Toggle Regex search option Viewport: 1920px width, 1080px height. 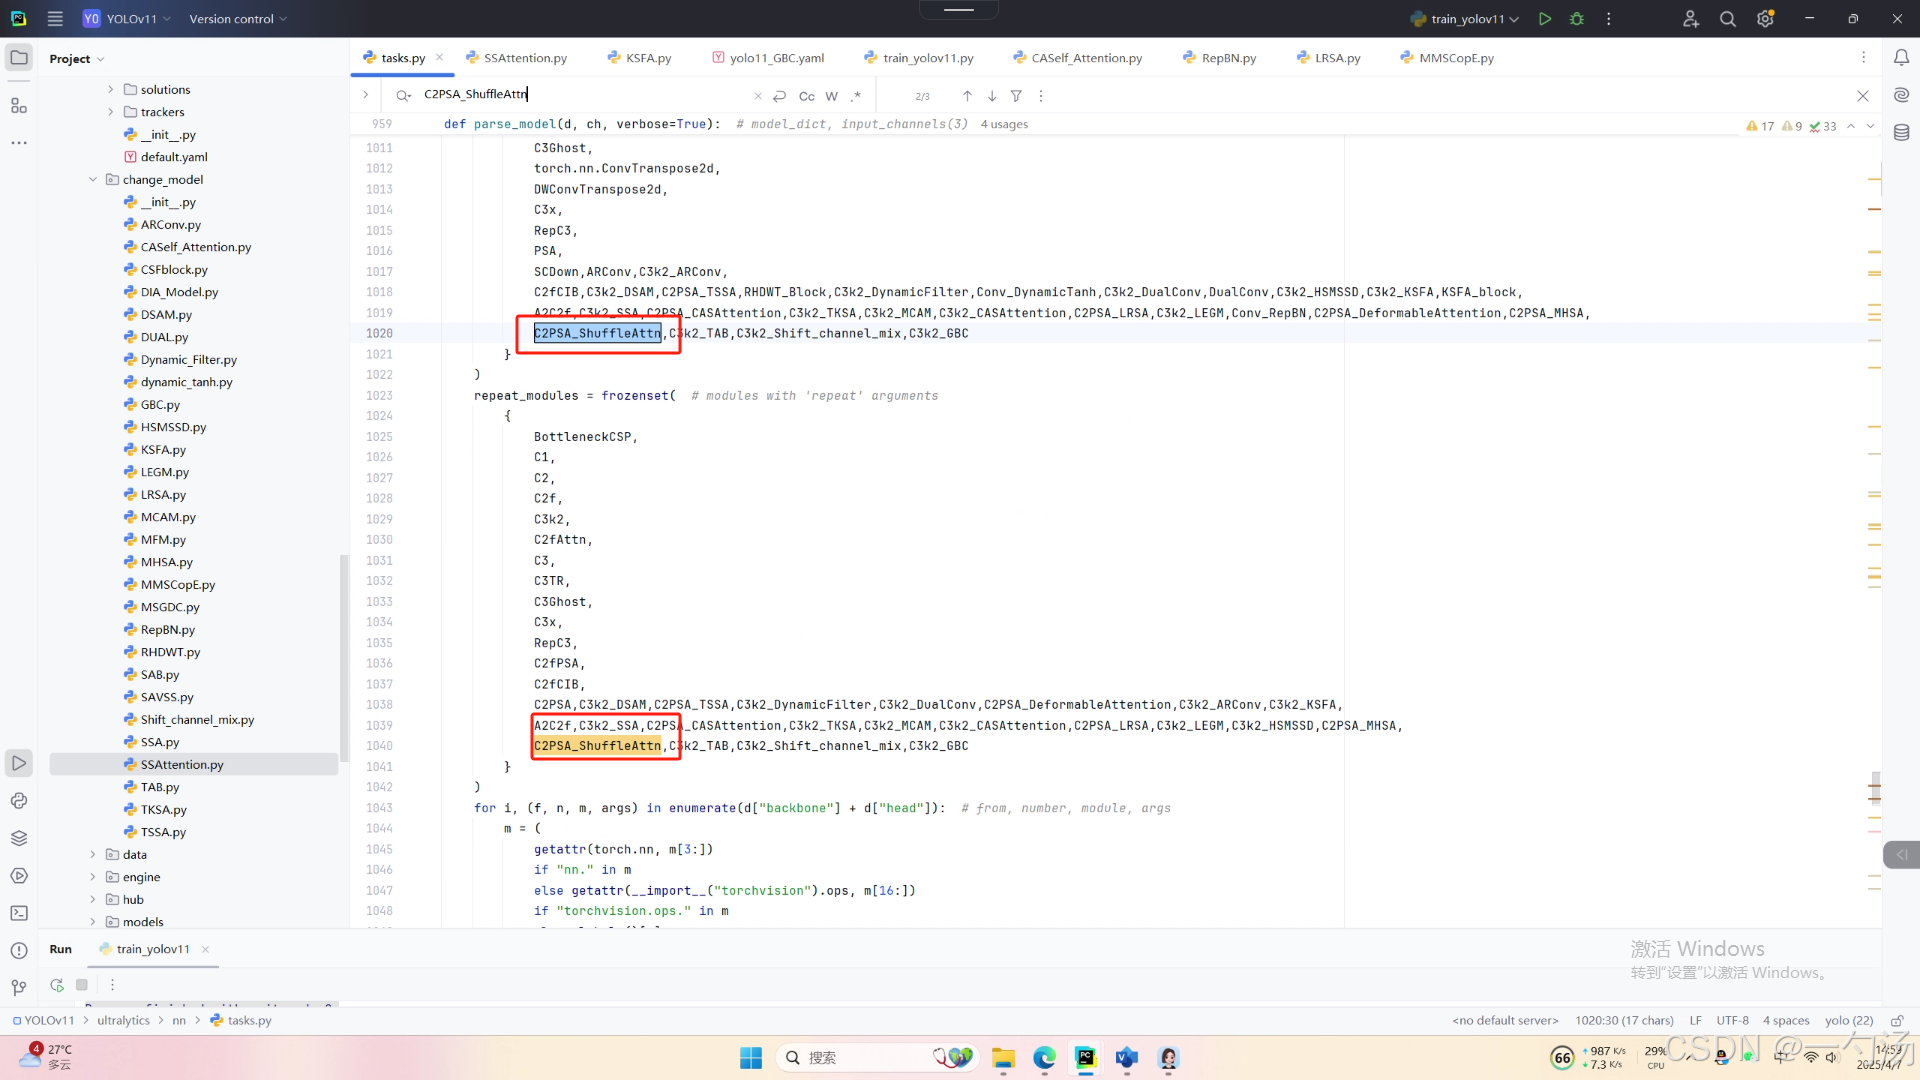[x=856, y=96]
